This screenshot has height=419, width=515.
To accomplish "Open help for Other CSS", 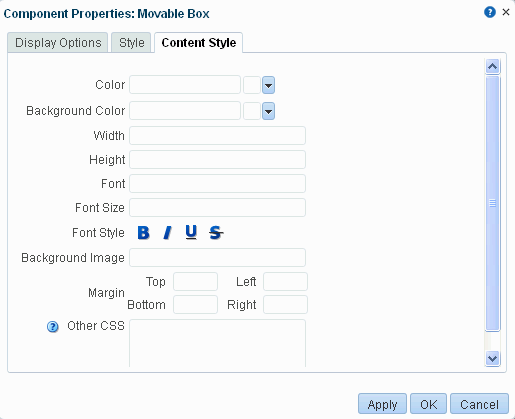I will click(53, 327).
